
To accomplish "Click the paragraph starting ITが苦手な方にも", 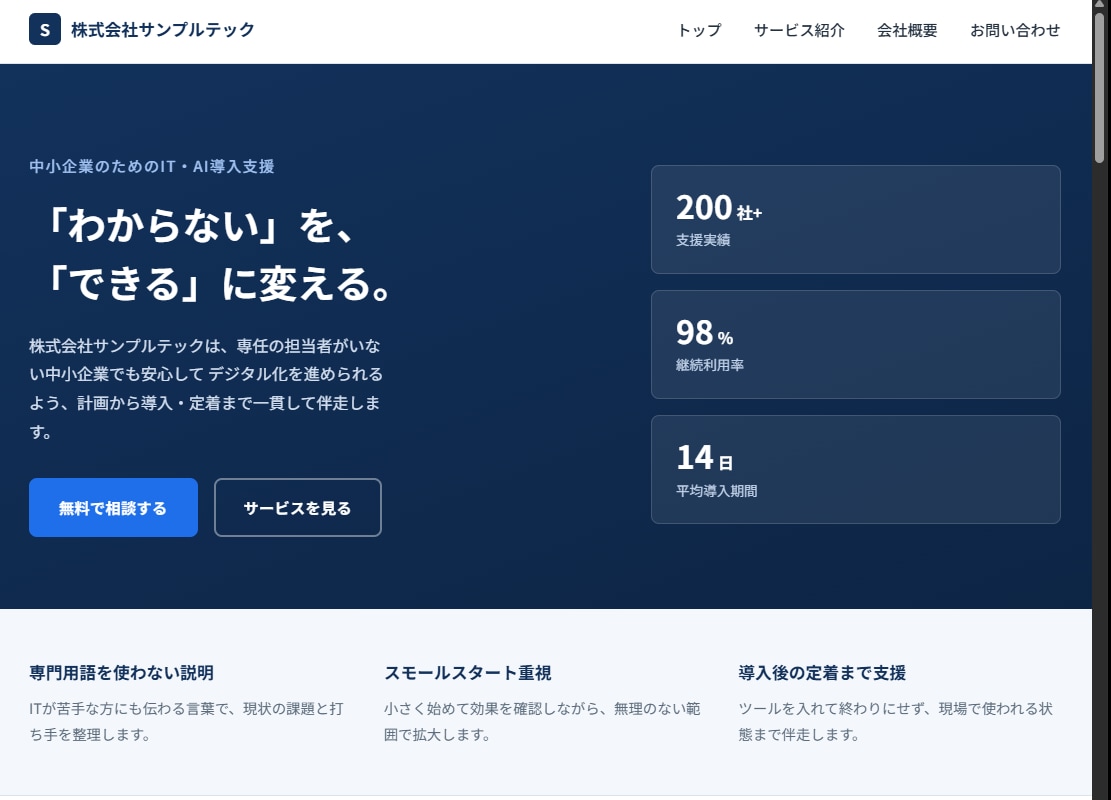I will pyautogui.click(x=186, y=721).
